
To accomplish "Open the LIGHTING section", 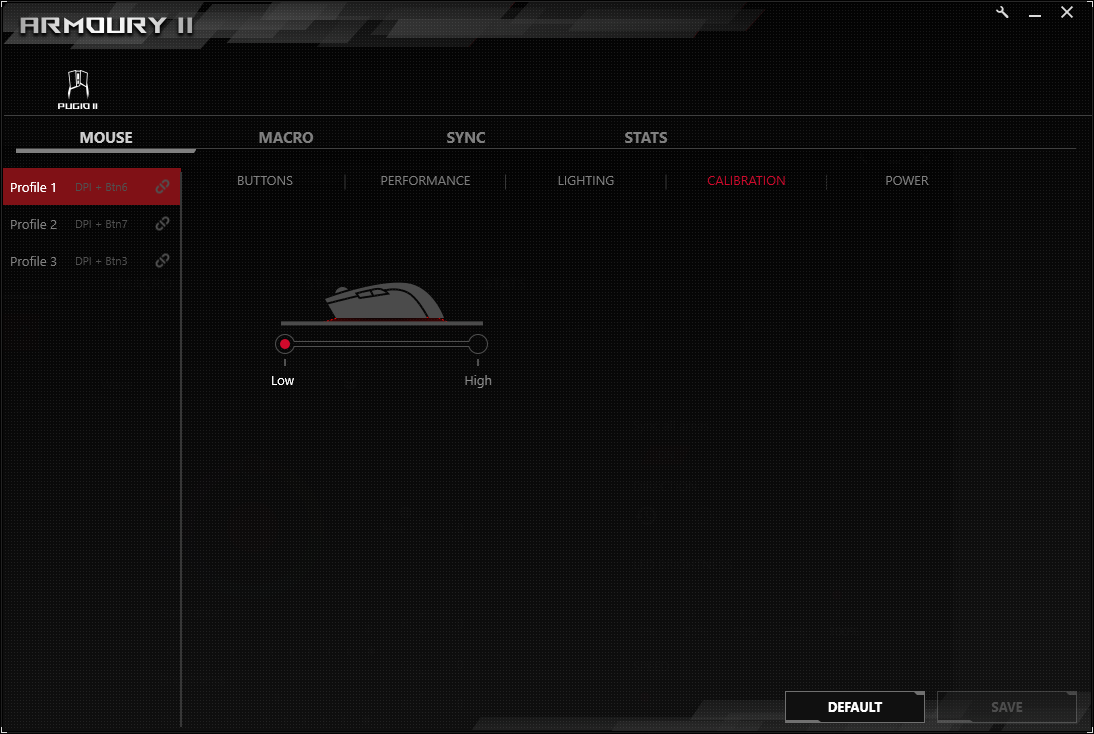I will tap(586, 181).
